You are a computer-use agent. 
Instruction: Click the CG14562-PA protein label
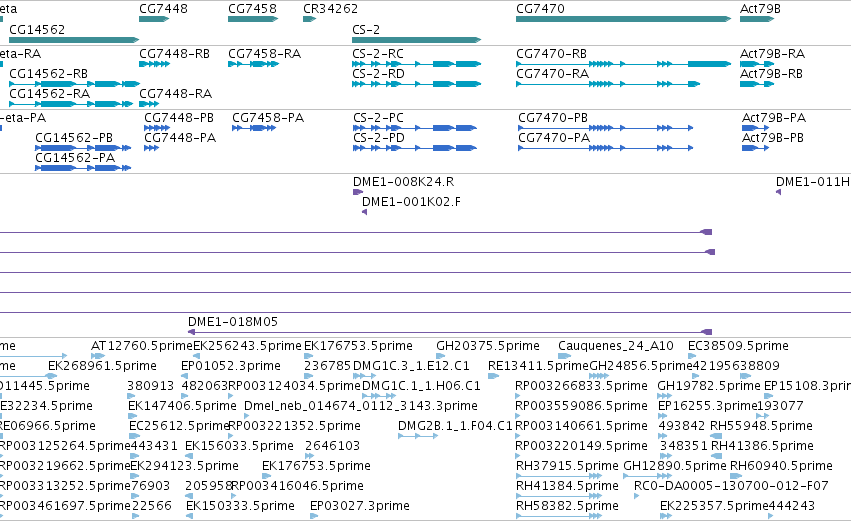click(75, 158)
